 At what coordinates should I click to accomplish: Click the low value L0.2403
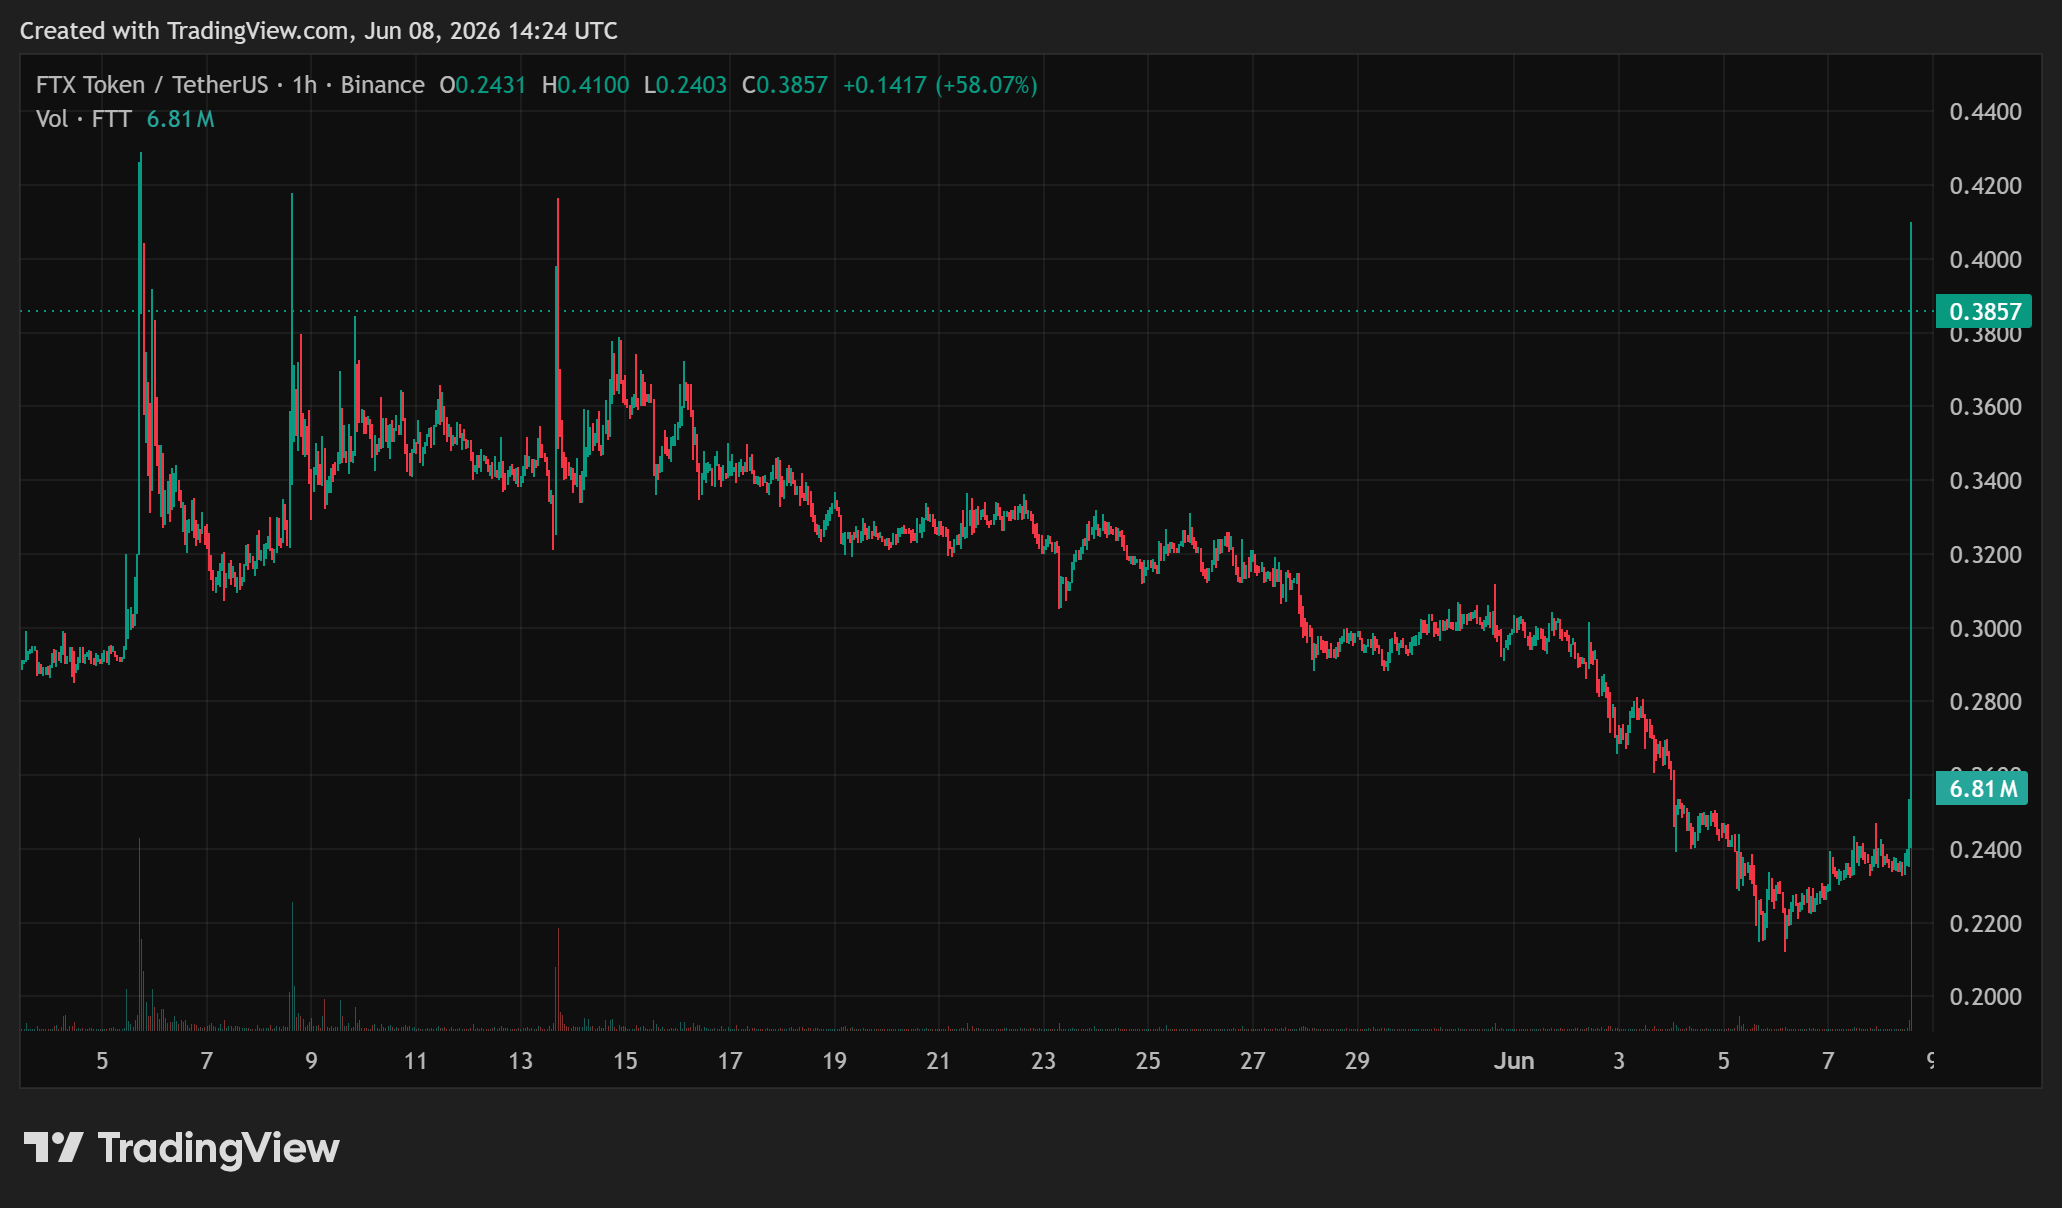click(x=685, y=85)
